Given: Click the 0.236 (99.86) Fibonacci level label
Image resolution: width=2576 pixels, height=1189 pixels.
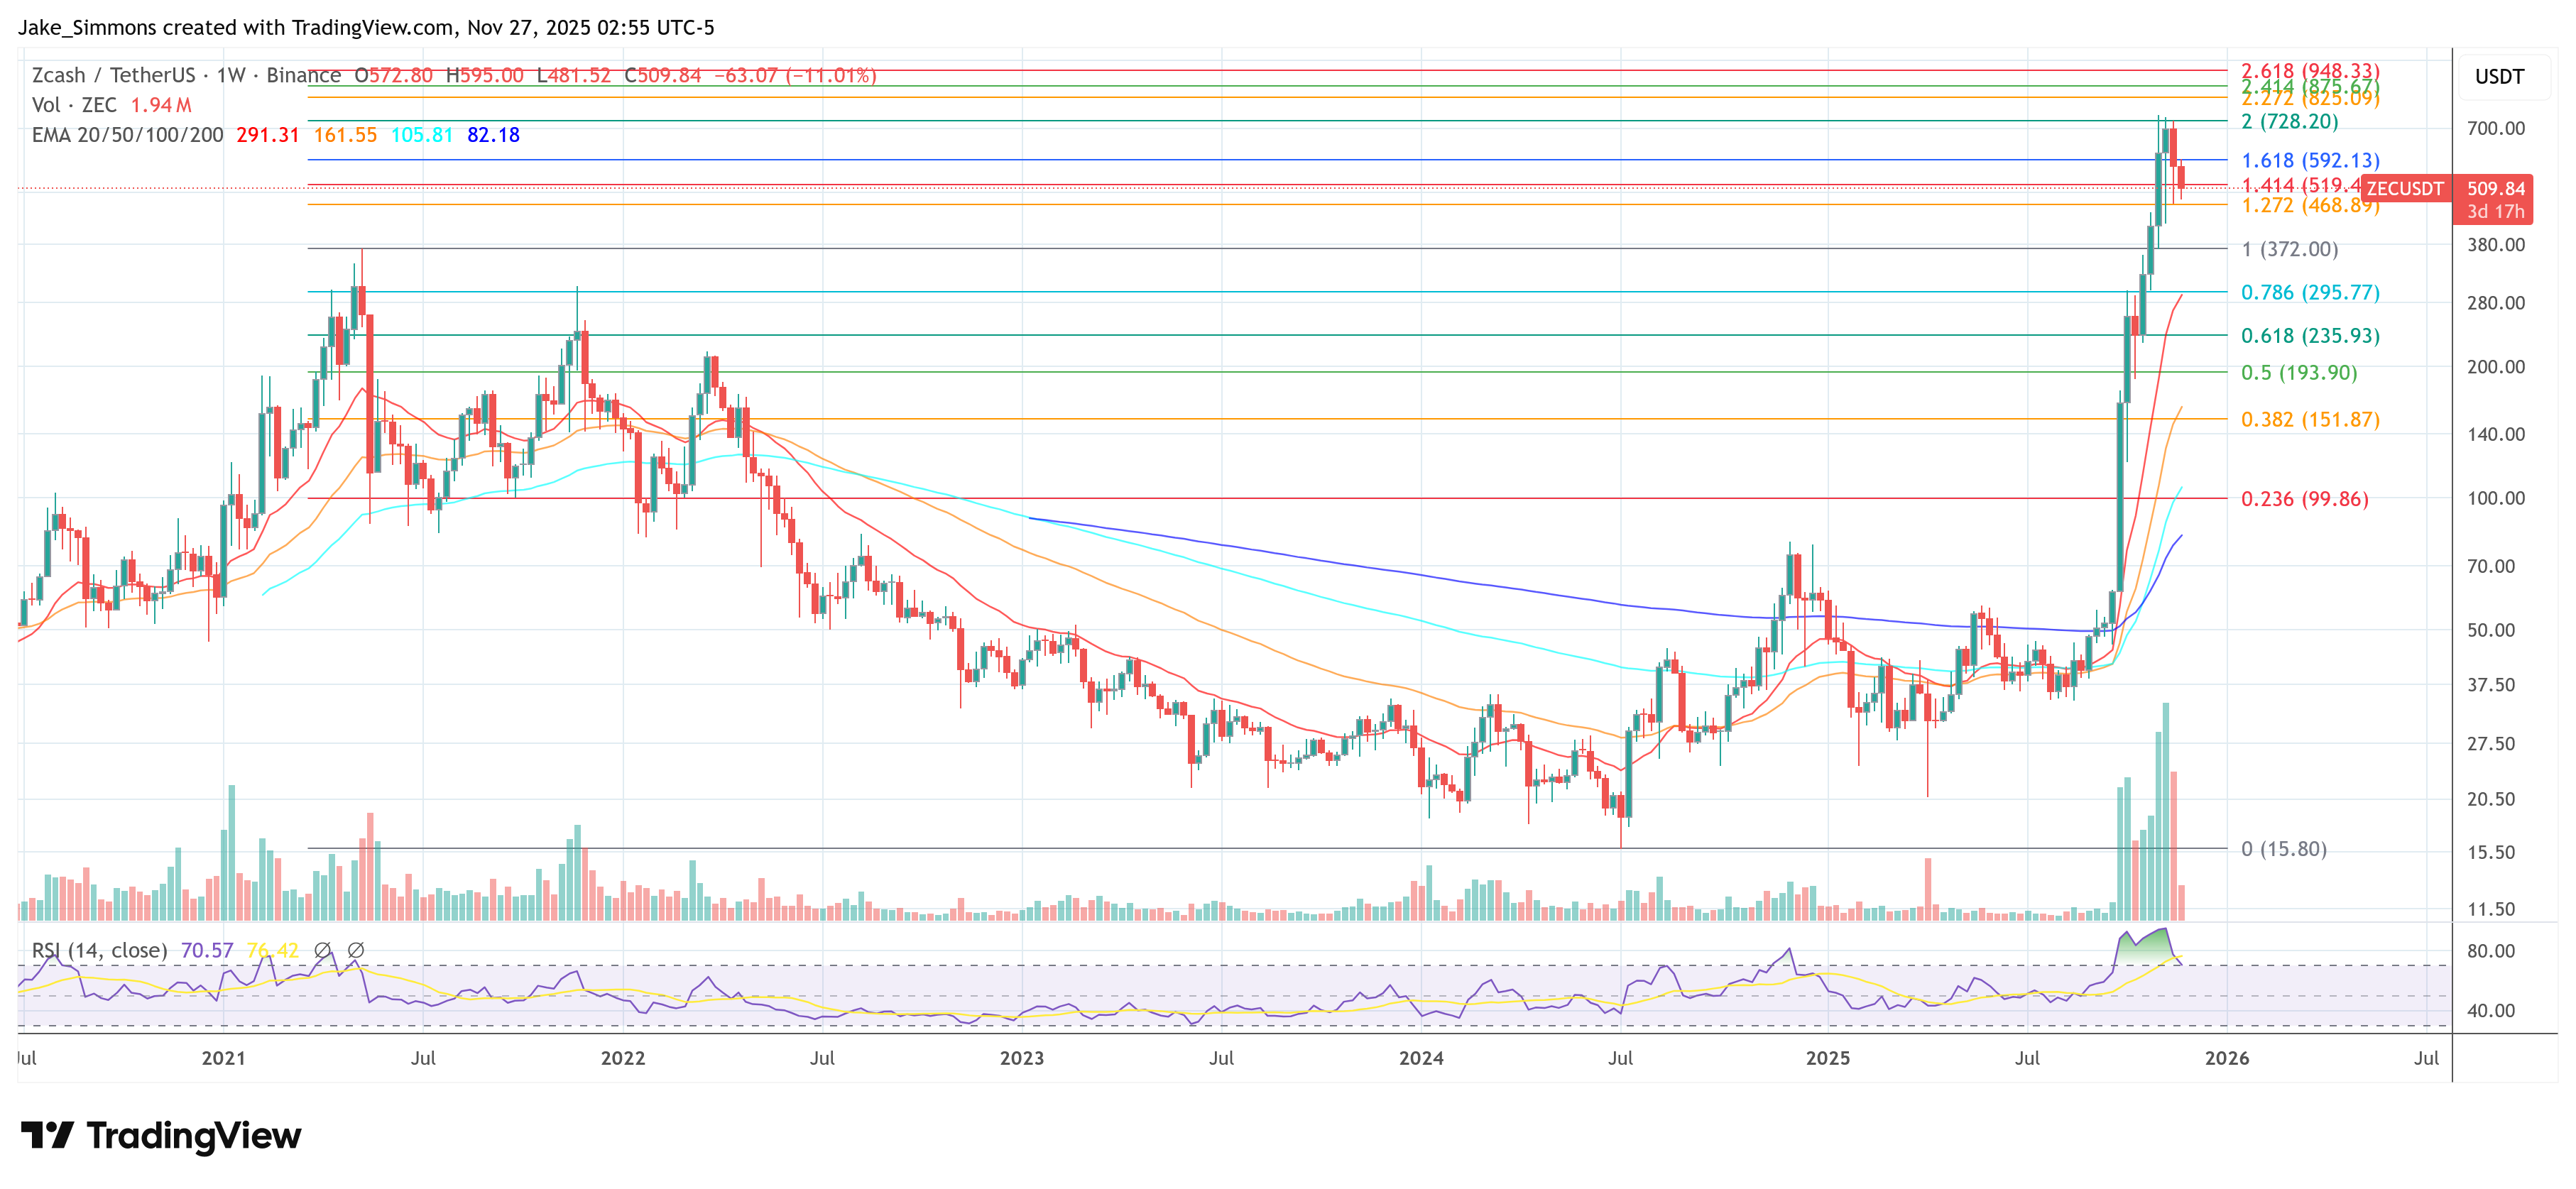Looking at the screenshot, I should point(2303,499).
